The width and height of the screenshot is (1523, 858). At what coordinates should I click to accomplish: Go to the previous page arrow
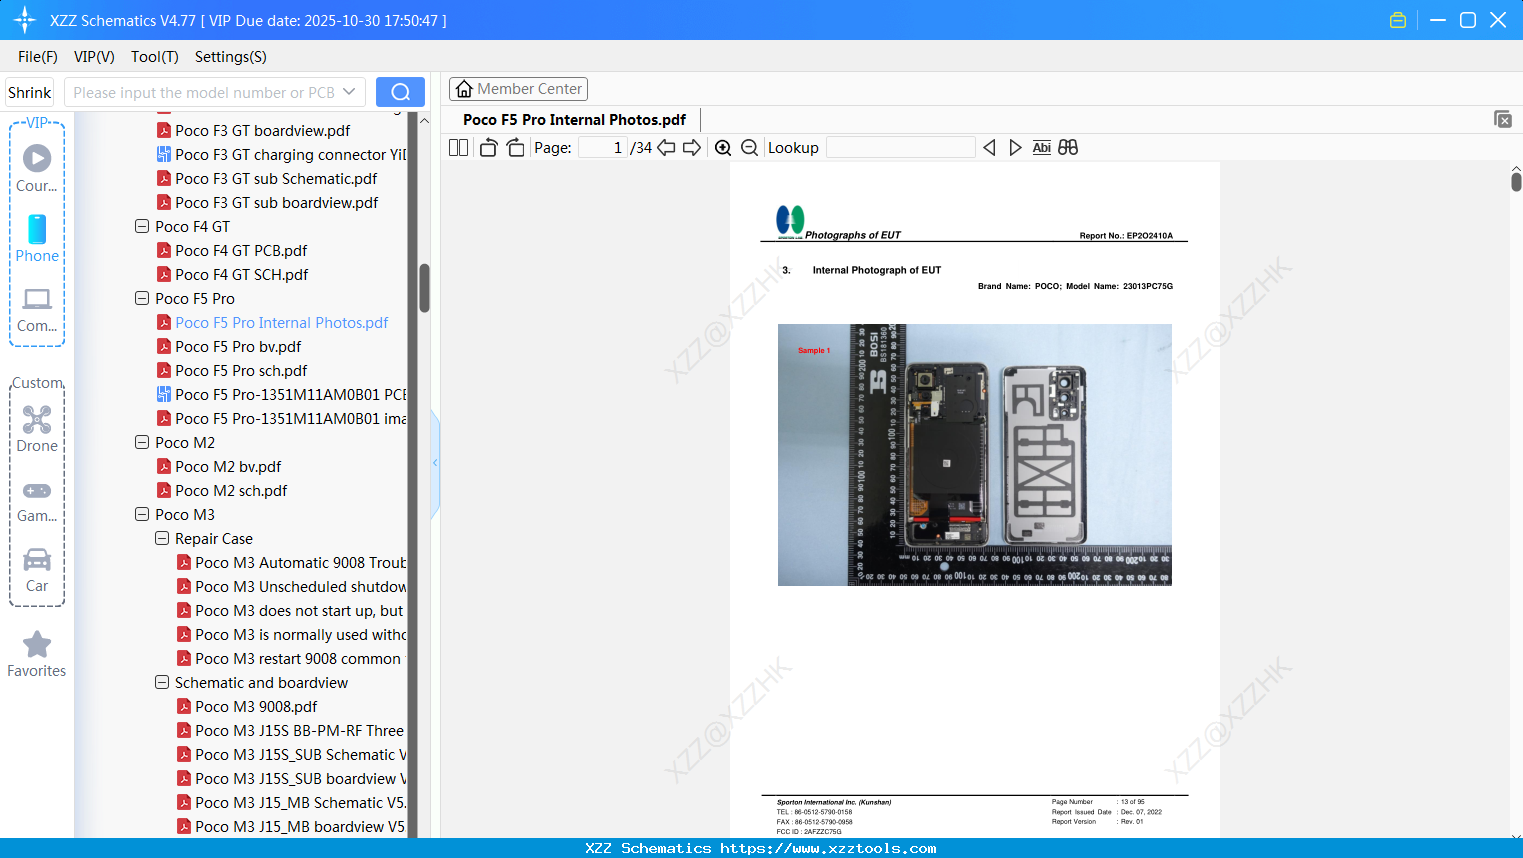[666, 148]
